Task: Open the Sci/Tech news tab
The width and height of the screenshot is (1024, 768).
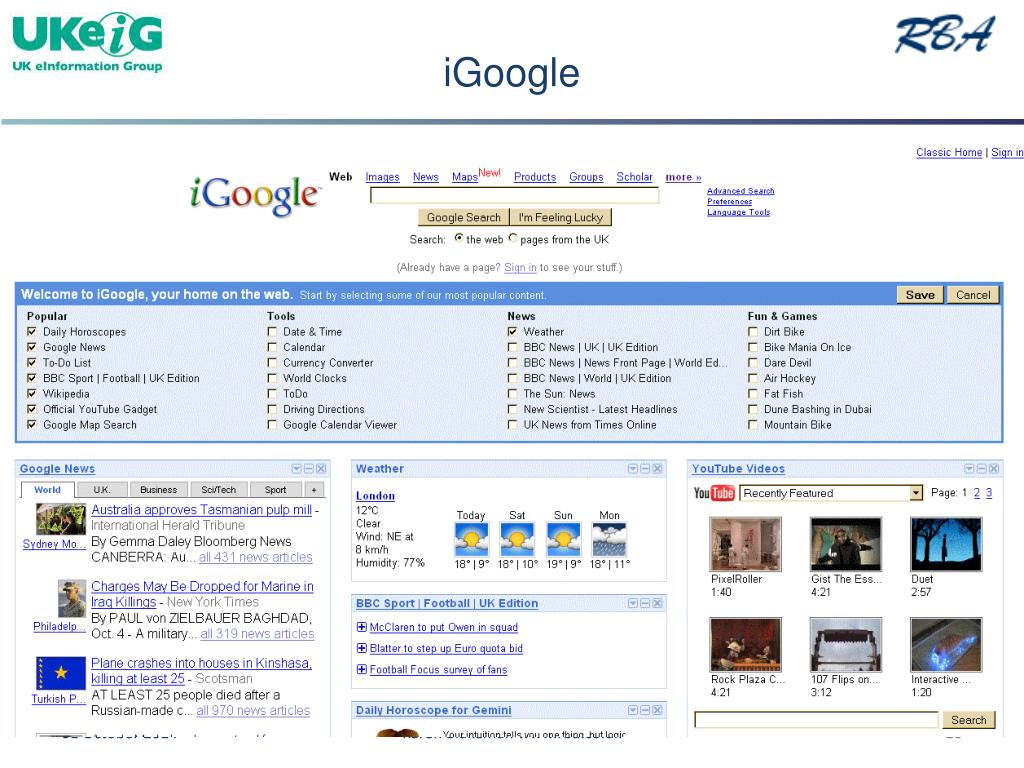Action: point(218,490)
